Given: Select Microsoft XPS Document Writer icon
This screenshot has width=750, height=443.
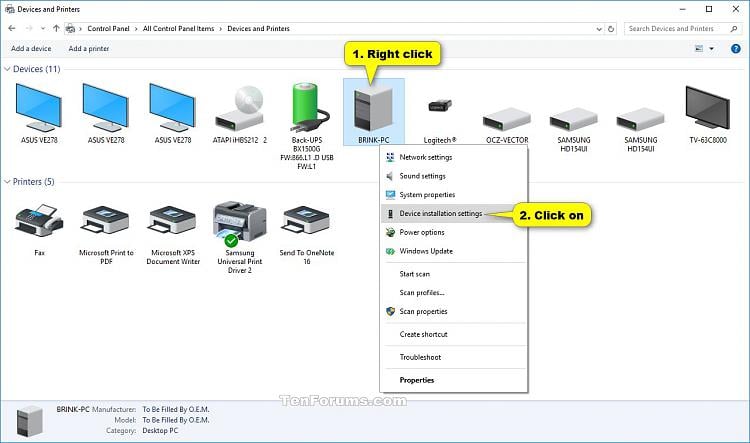Looking at the screenshot, I should tap(173, 220).
